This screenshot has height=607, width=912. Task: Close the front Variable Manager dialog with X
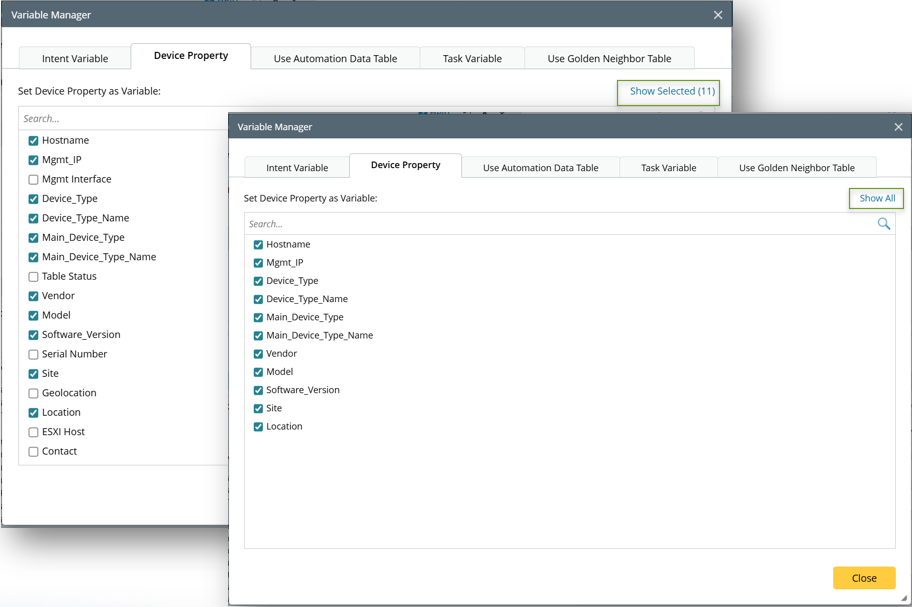click(898, 127)
